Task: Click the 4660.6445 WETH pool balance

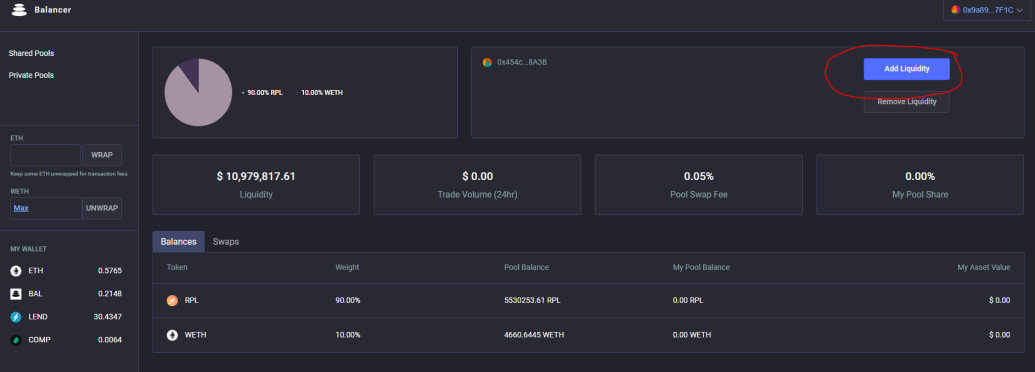Action: coord(534,335)
